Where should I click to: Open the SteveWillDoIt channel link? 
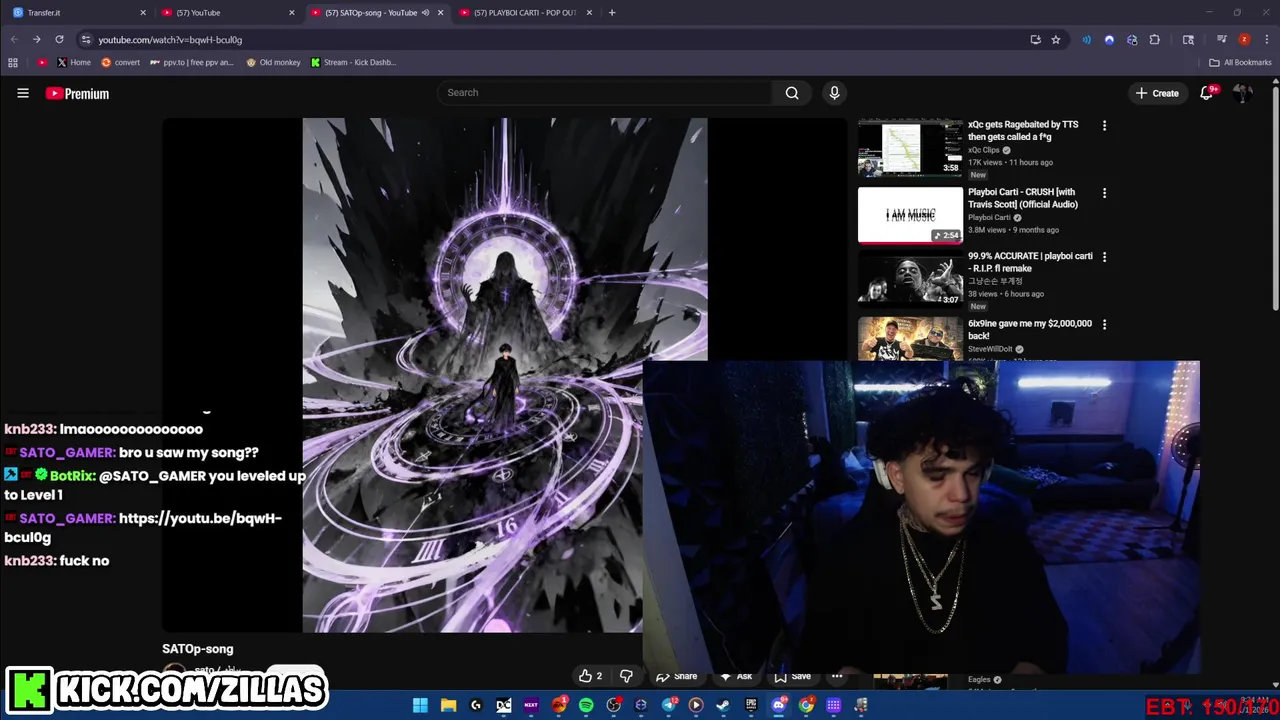(x=990, y=349)
